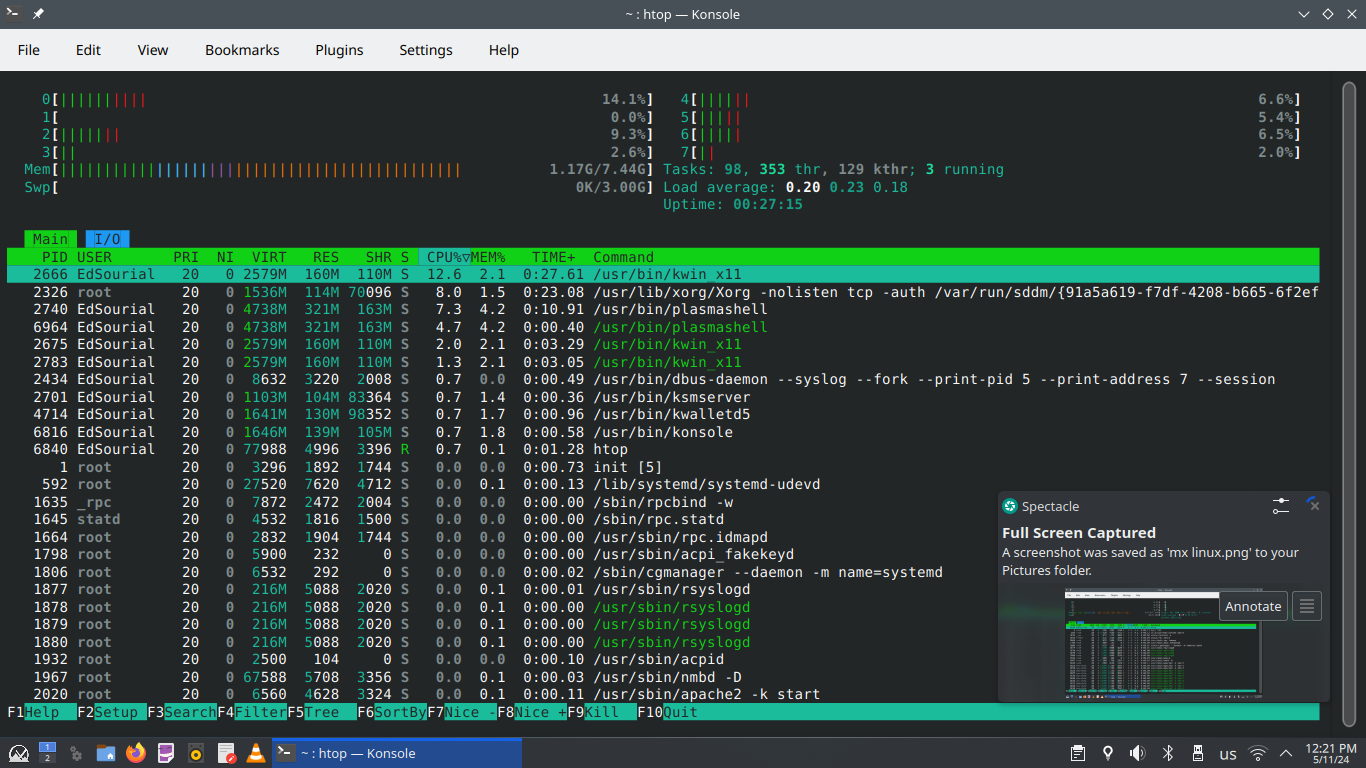
Task: Sort by the TIME+ column header
Action: tap(553, 257)
